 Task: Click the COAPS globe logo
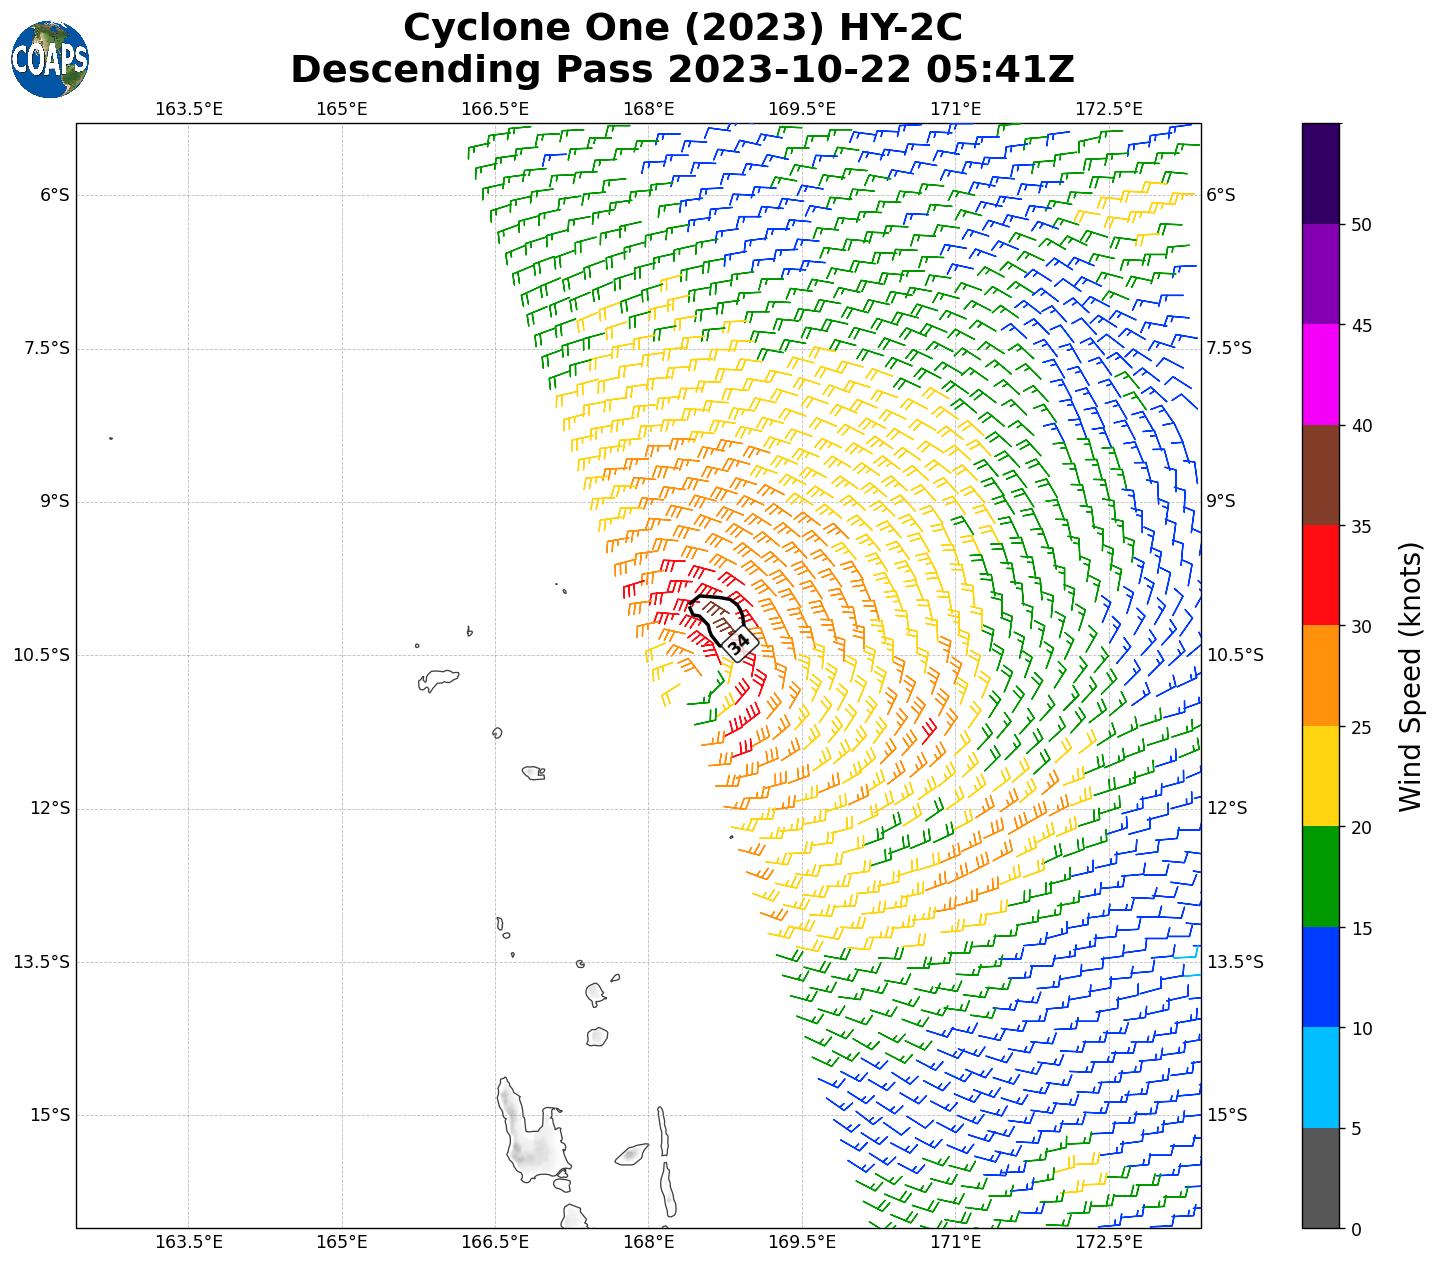tap(50, 60)
